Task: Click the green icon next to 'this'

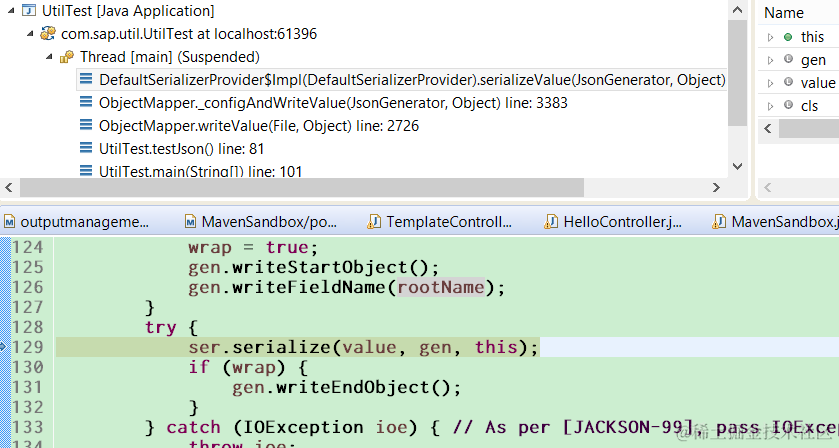Action: [788, 37]
